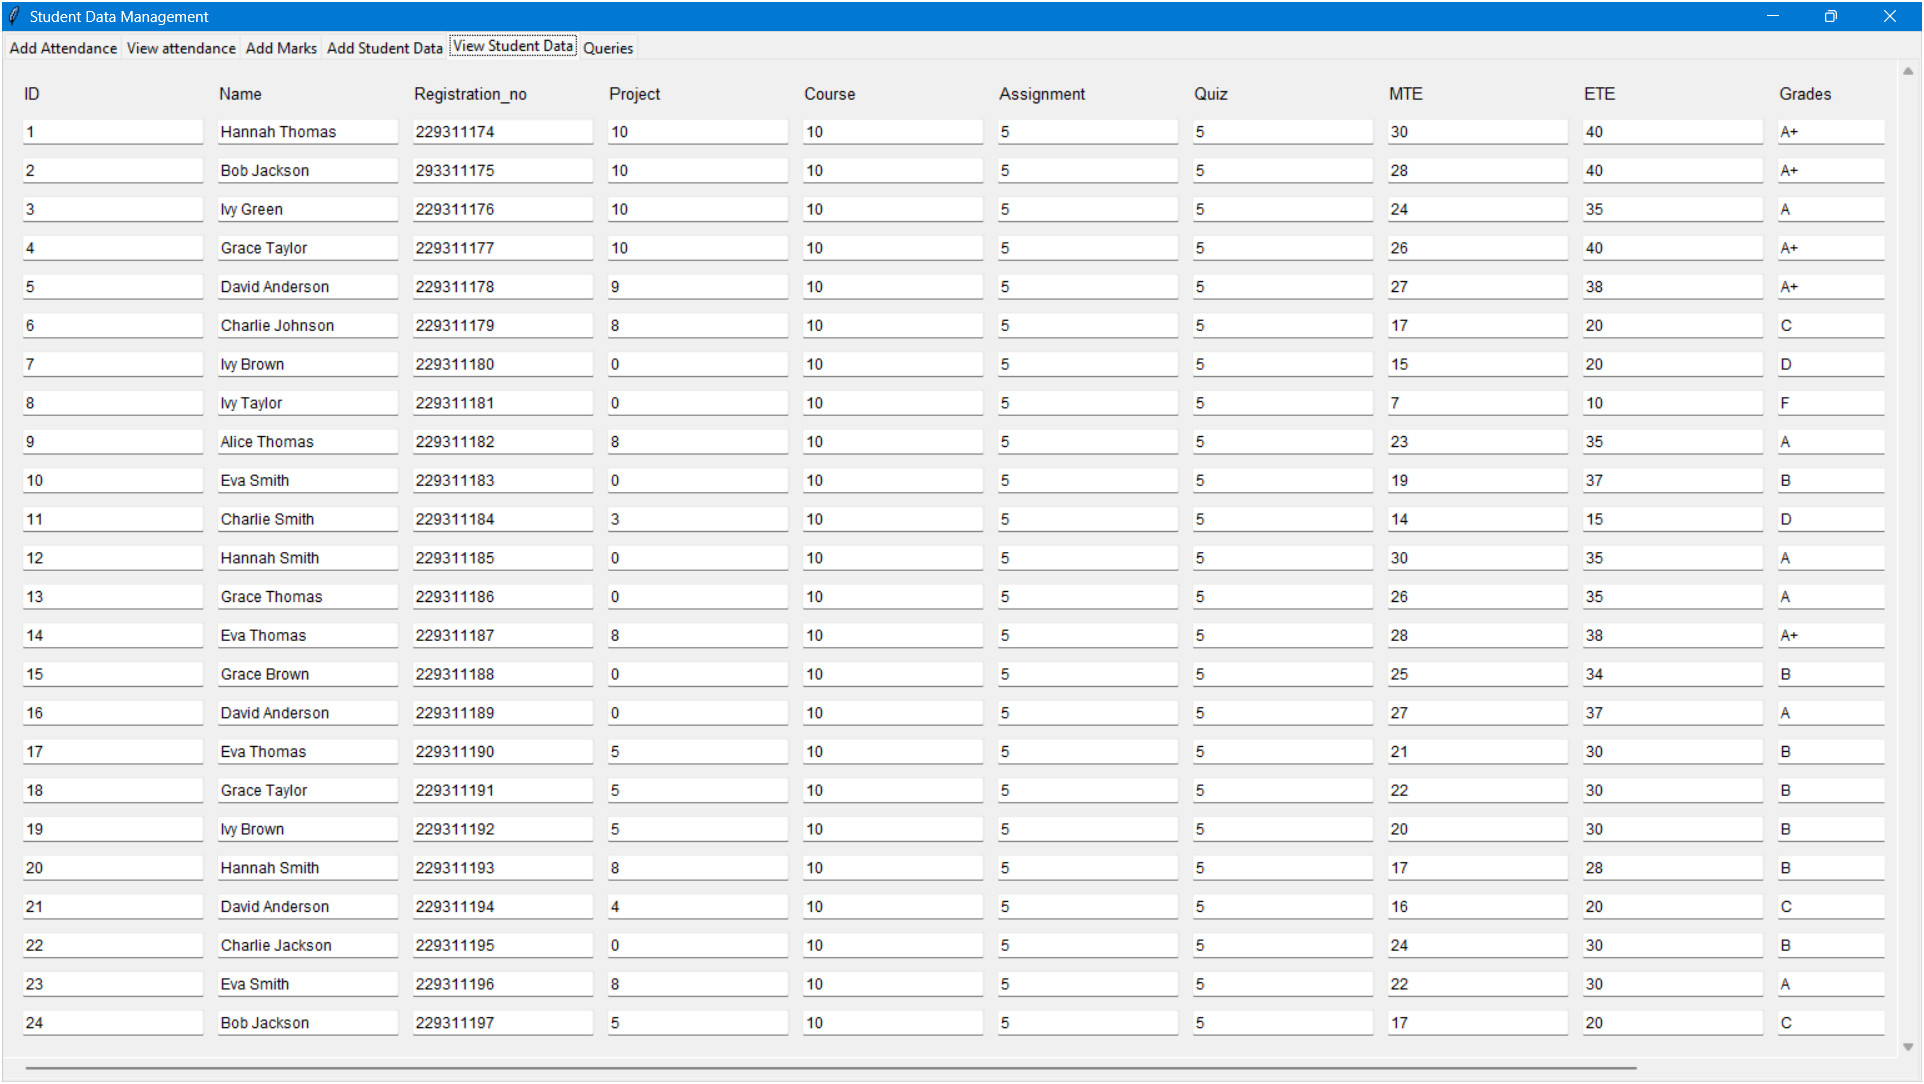This screenshot has width=1924, height=1084.
Task: Click registration number 293311175 field
Action: tap(502, 171)
